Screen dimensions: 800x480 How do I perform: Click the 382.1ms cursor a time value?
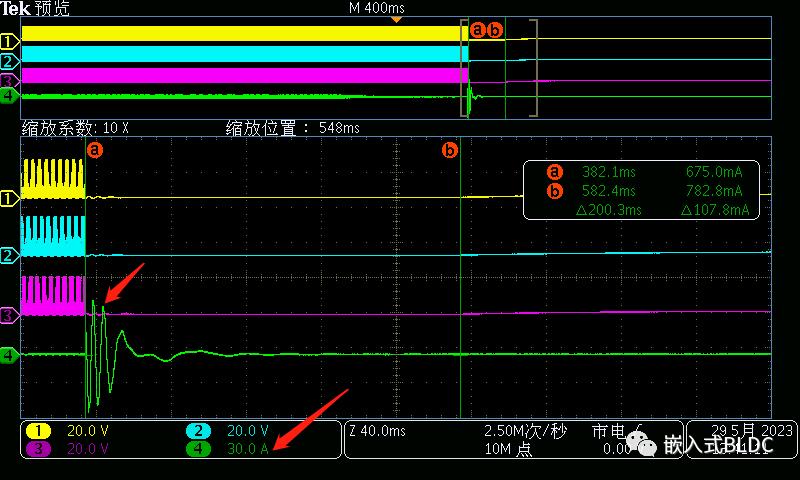pos(609,172)
